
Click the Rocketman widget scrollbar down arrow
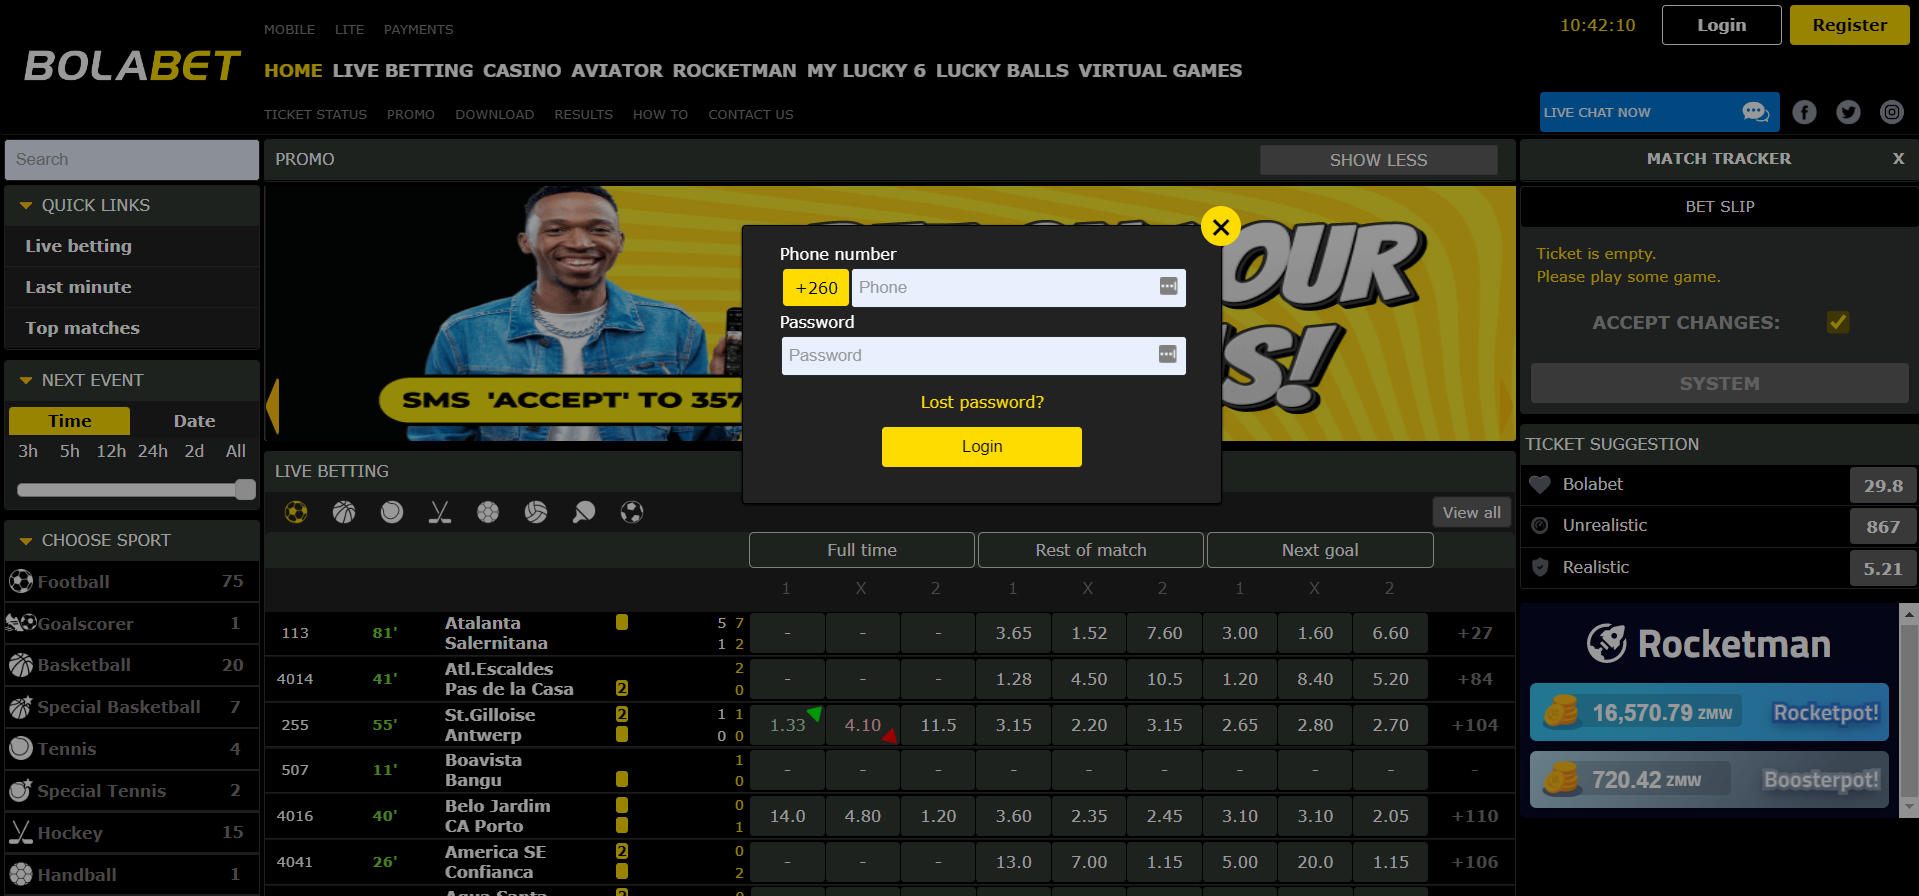[1909, 807]
